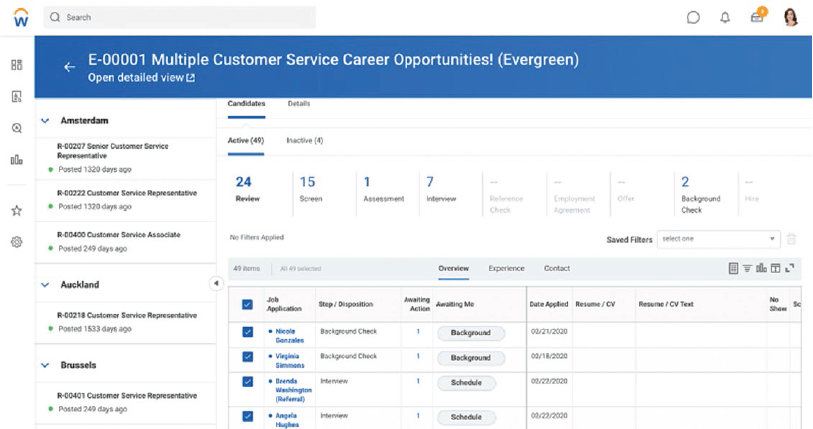Viewport: 813px width, 429px height.
Task: Expand the table to fullscreen
Action: [790, 268]
